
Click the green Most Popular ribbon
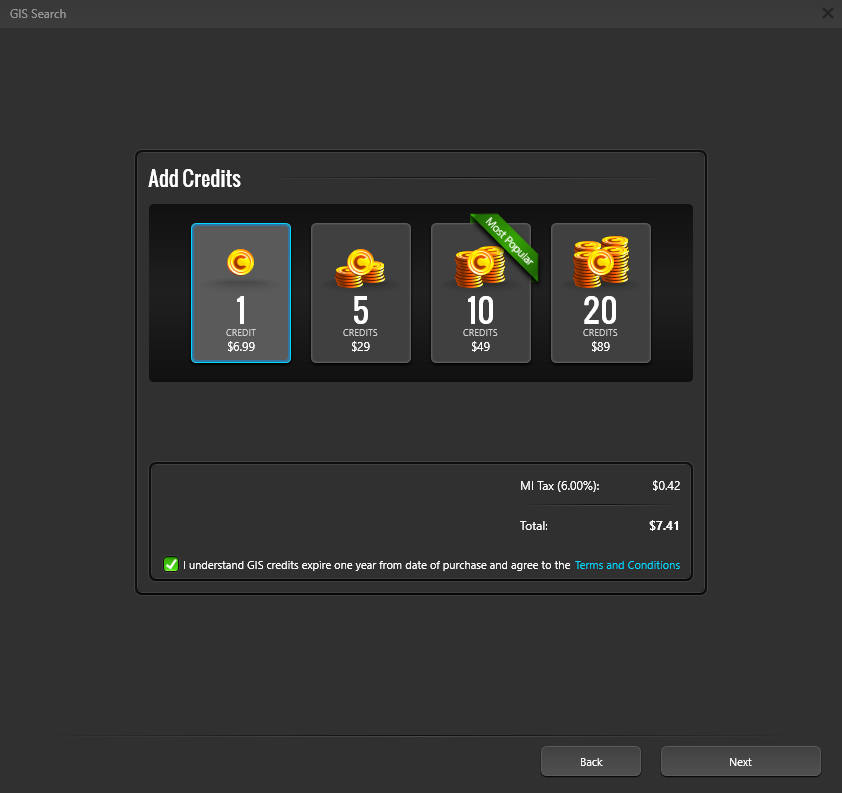506,246
